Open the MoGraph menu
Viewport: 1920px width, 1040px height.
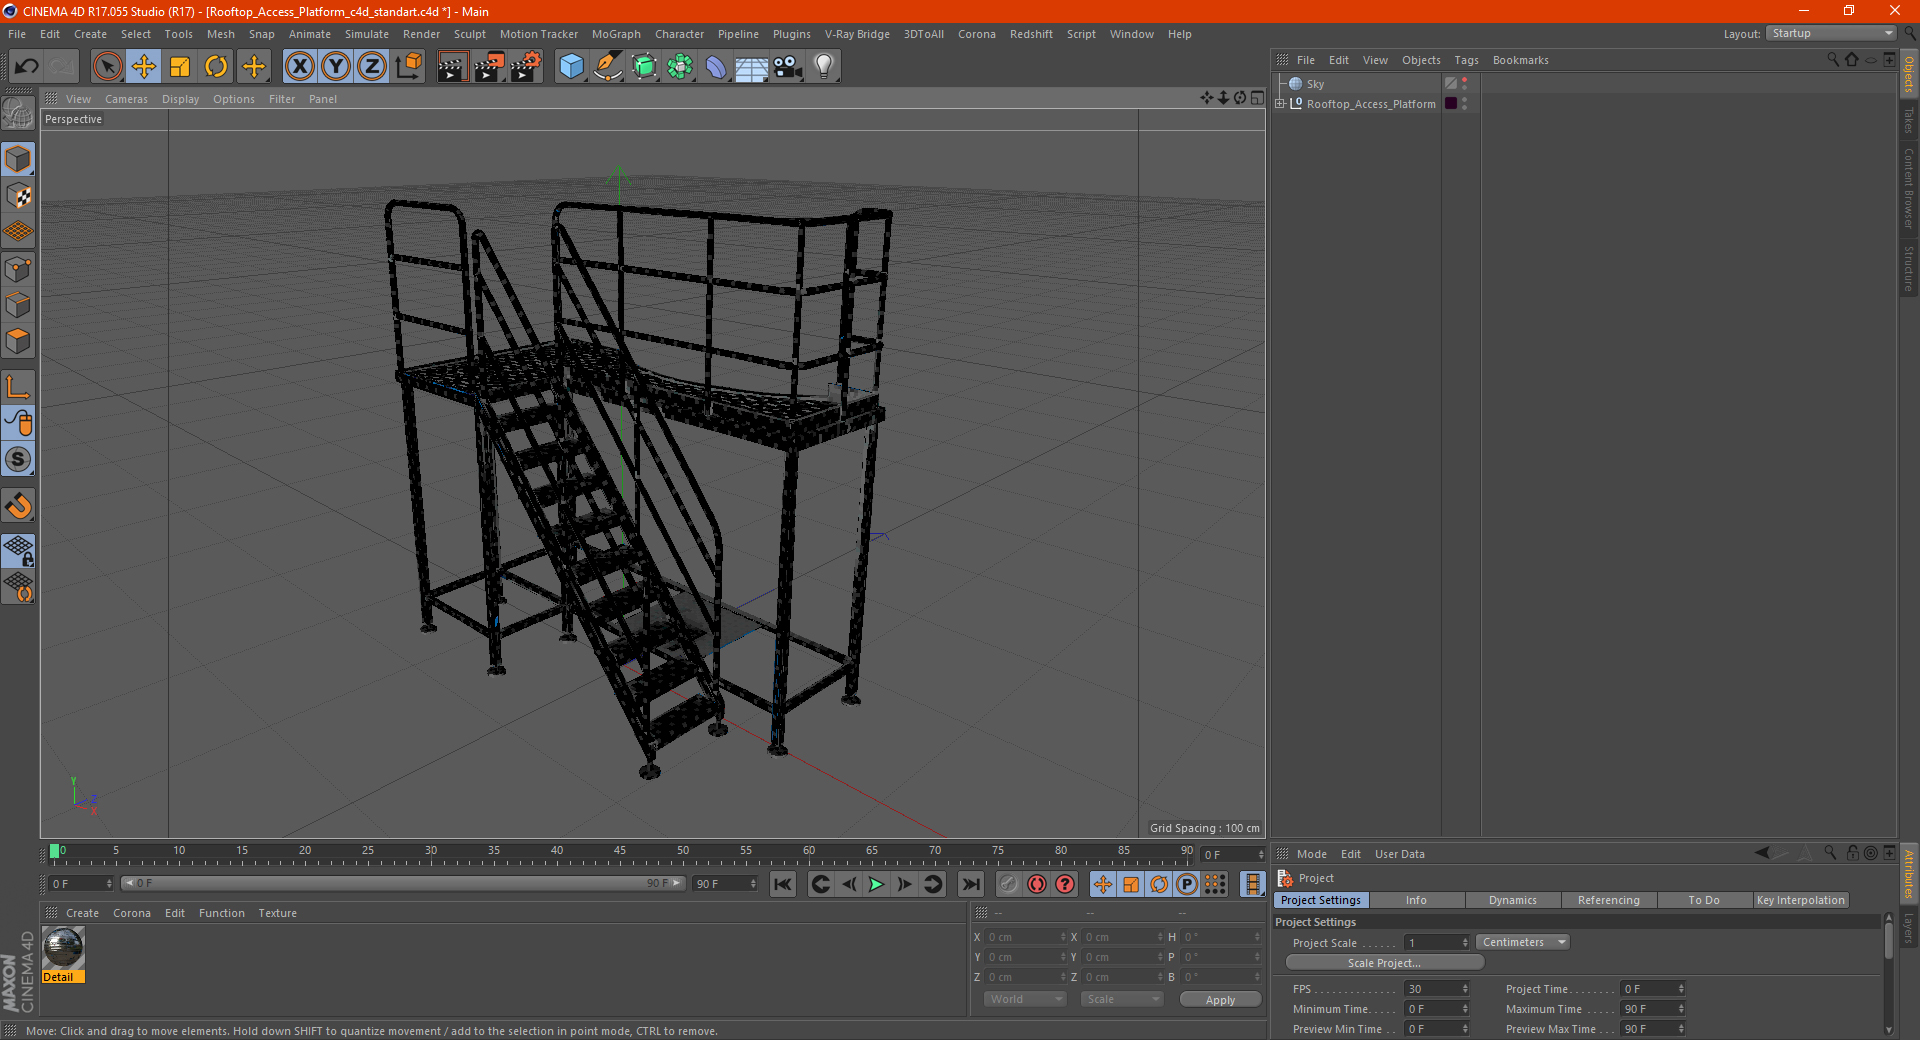(616, 34)
